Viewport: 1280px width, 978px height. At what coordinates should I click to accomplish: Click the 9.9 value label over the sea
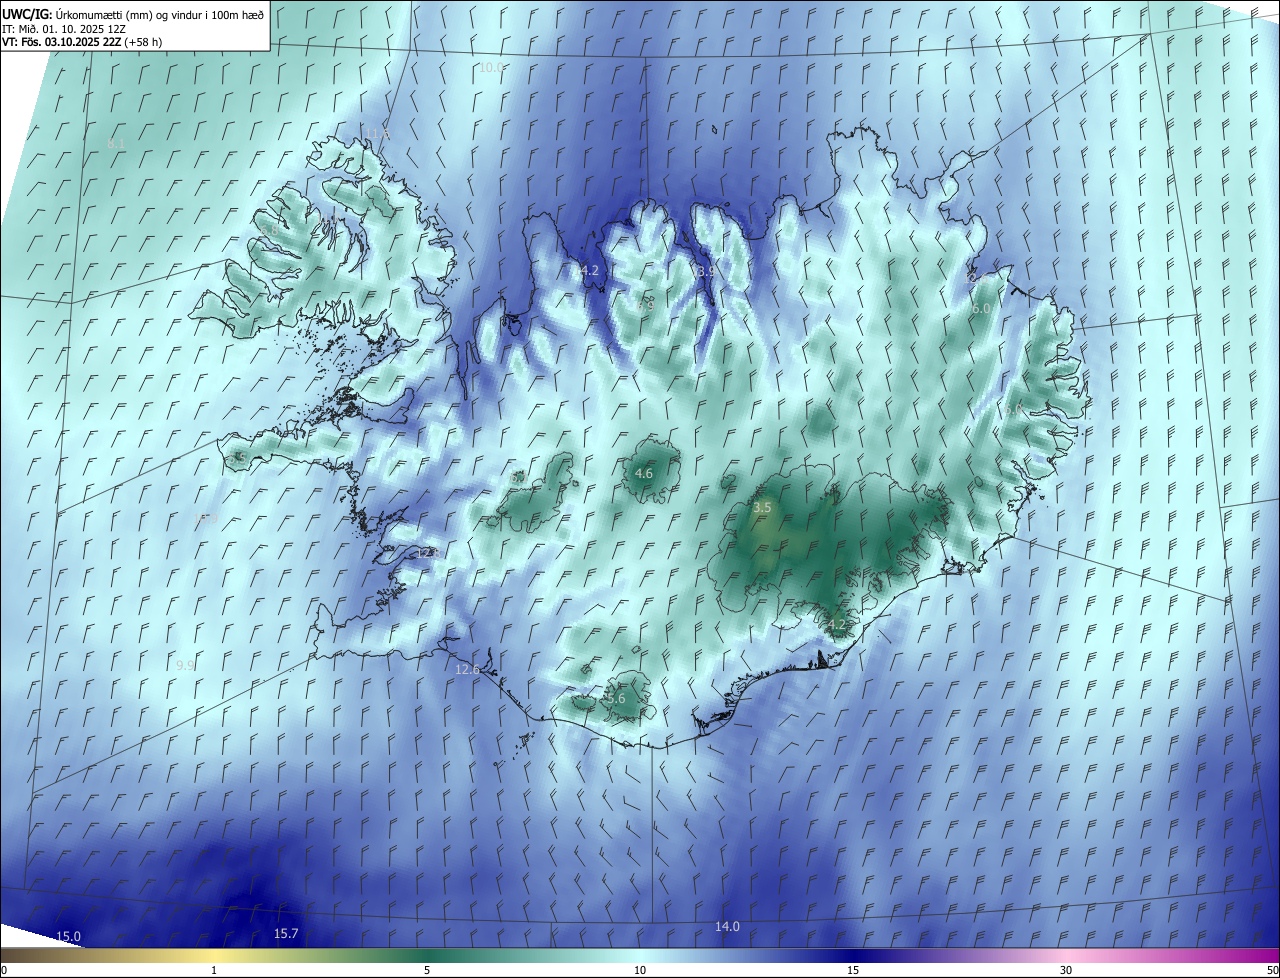point(185,665)
